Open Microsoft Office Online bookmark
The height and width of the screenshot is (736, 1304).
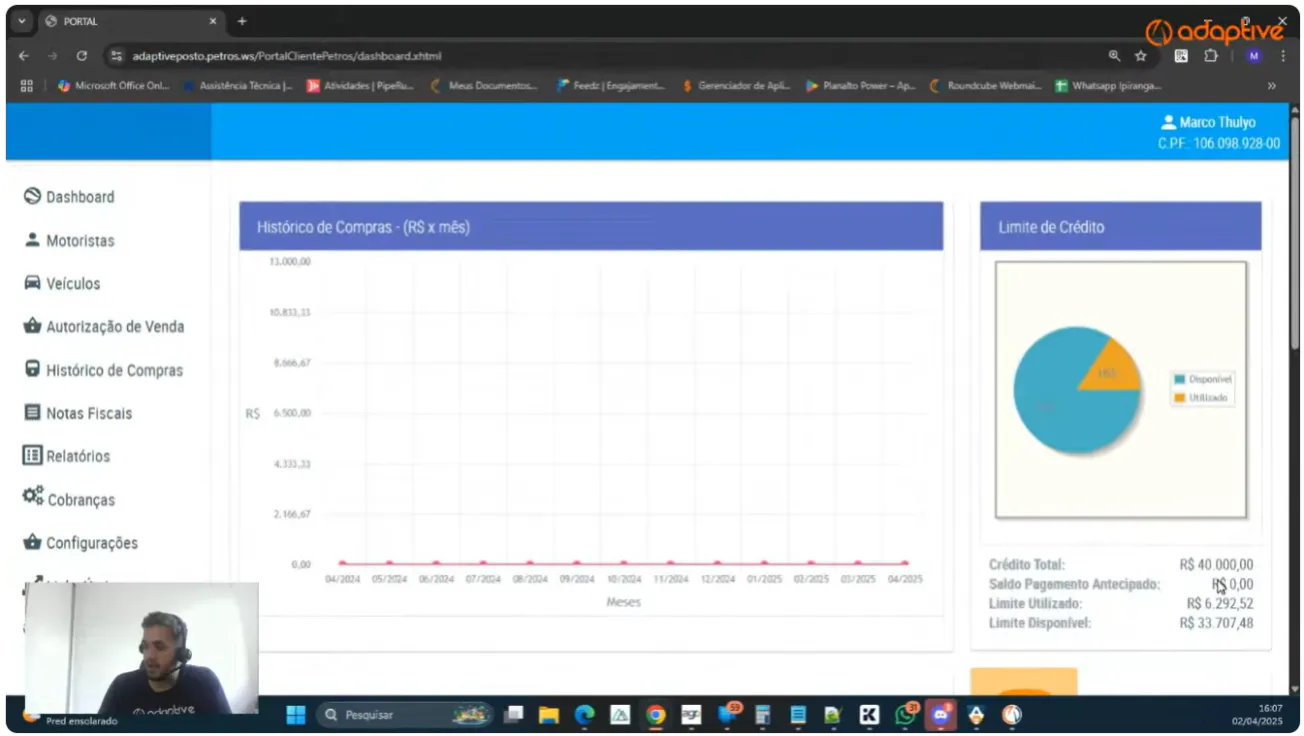pos(114,86)
